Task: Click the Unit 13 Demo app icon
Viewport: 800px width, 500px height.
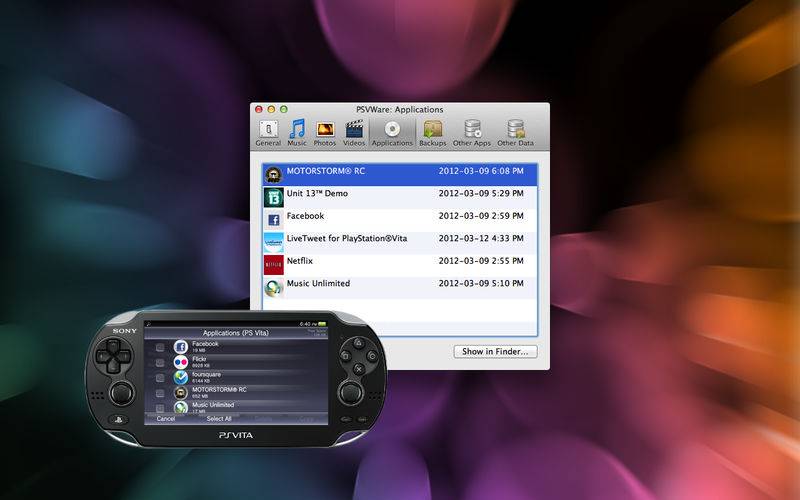Action: [x=273, y=197]
